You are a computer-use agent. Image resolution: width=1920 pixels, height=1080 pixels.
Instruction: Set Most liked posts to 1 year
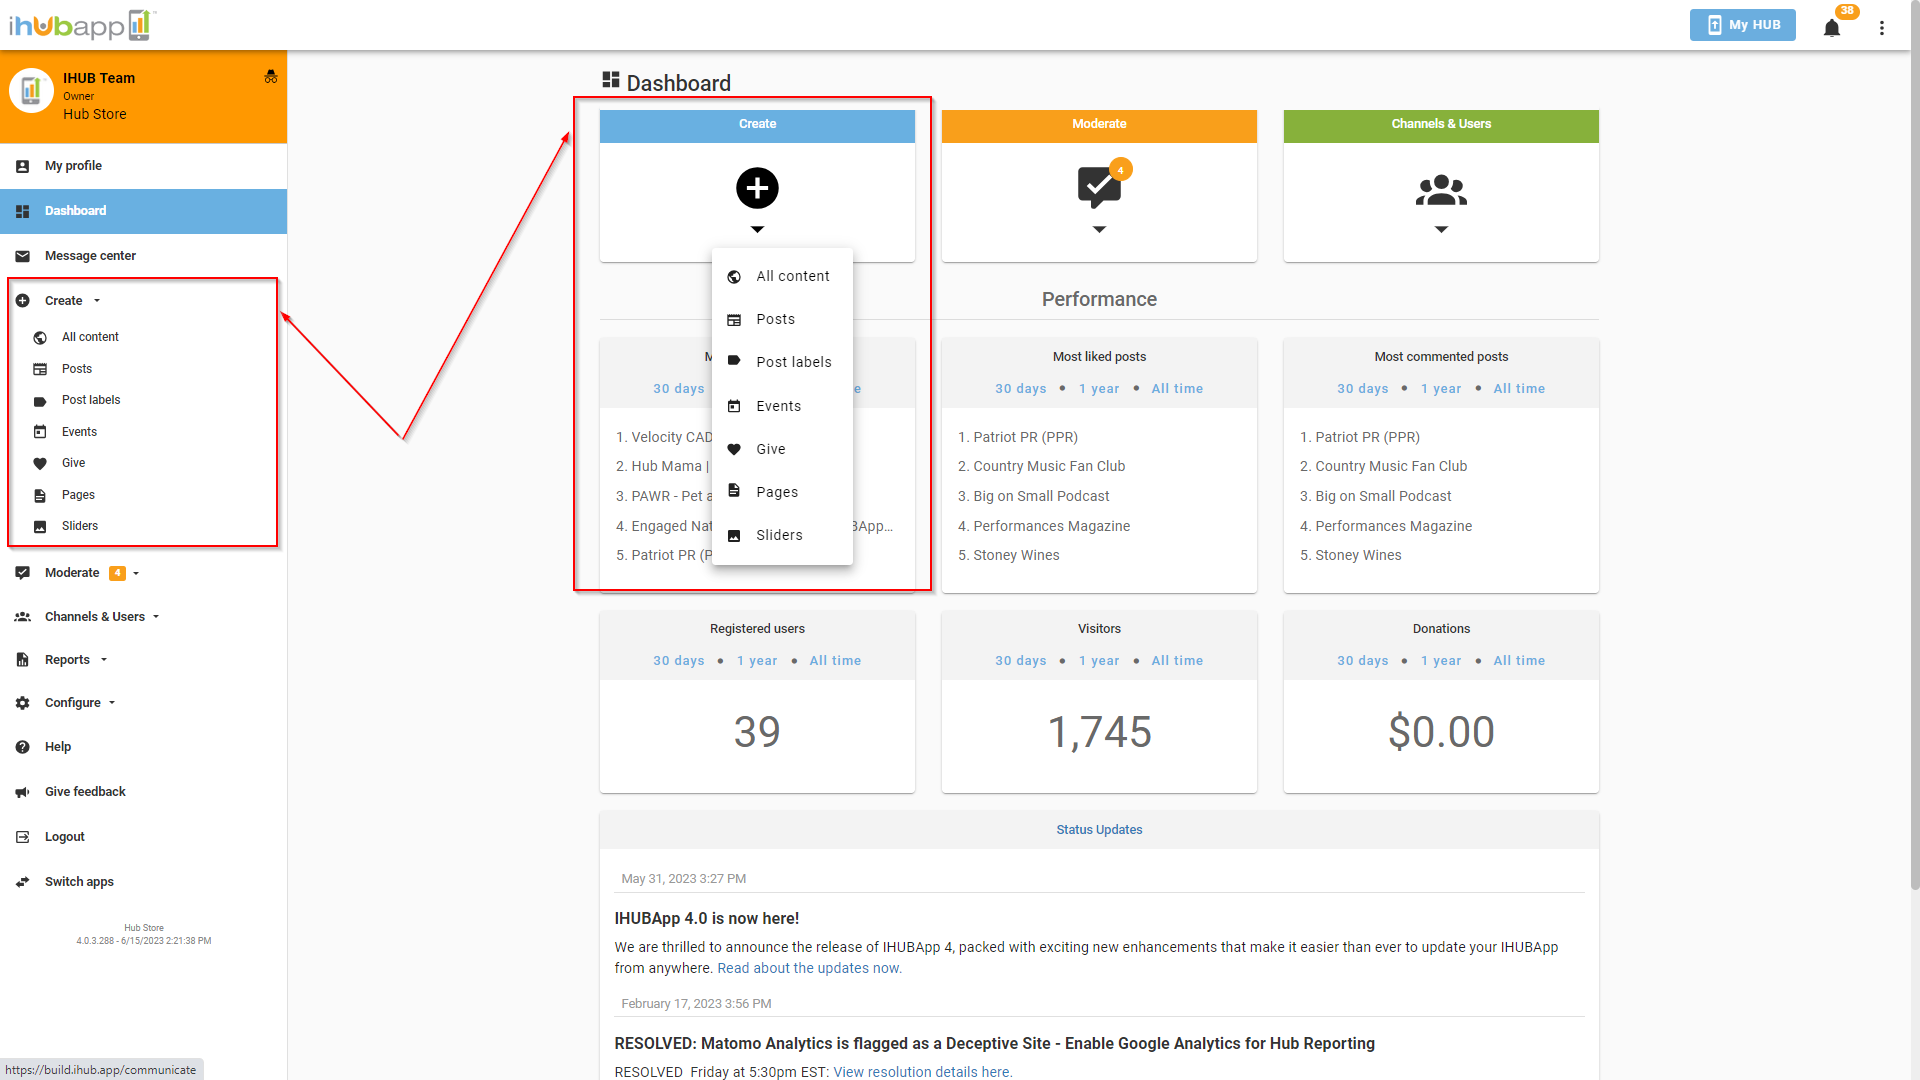[x=1099, y=389]
